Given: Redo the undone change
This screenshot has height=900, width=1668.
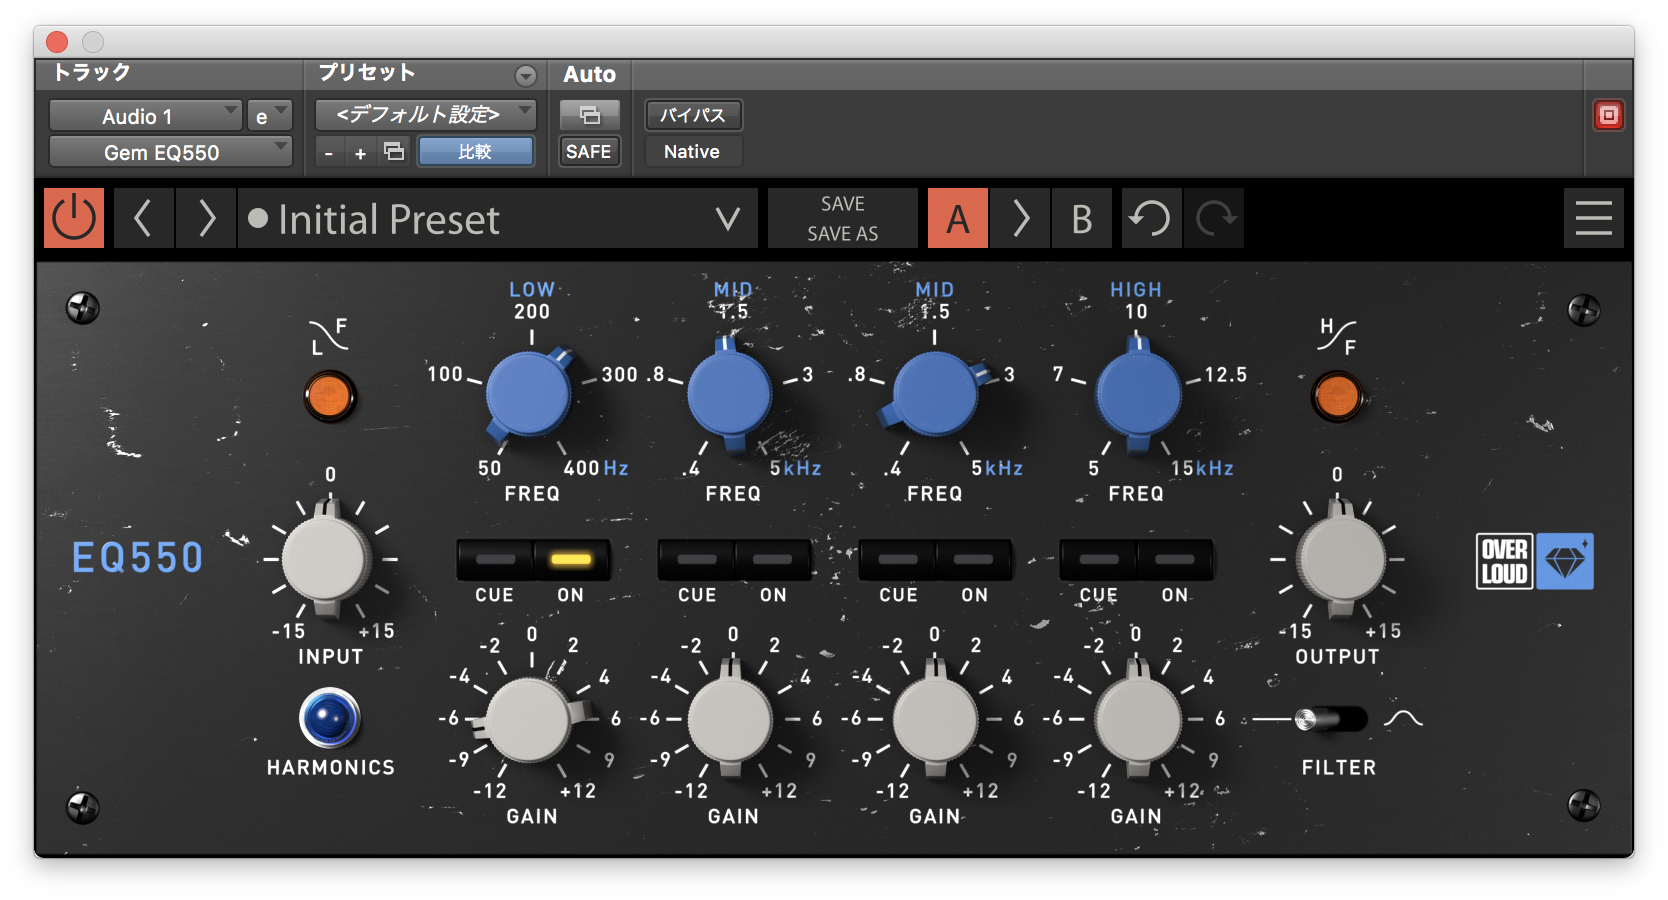Looking at the screenshot, I should point(1214,218).
